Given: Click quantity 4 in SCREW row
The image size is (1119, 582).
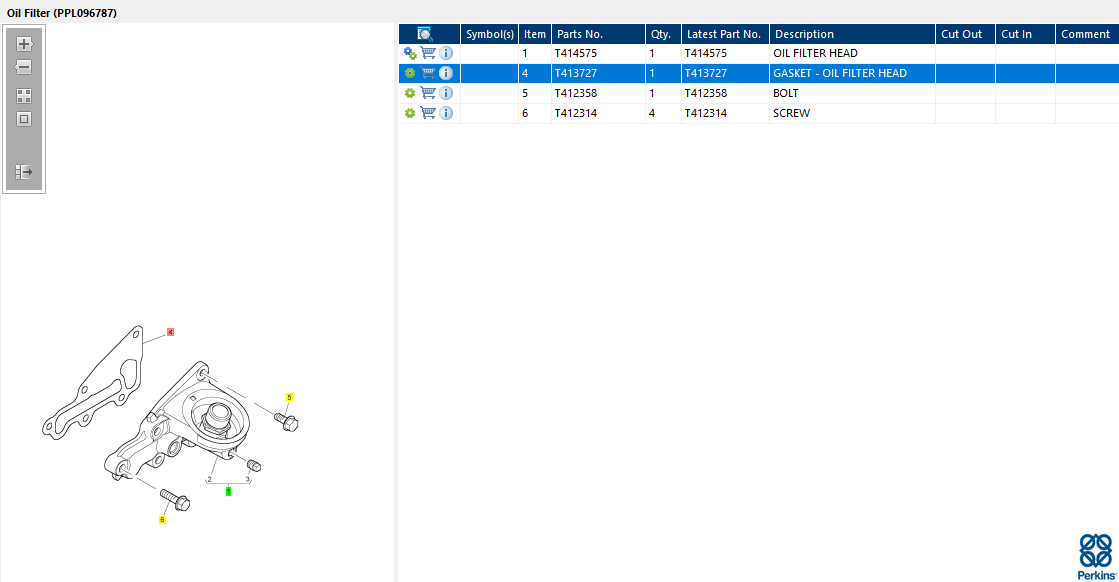Looking at the screenshot, I should [652, 113].
